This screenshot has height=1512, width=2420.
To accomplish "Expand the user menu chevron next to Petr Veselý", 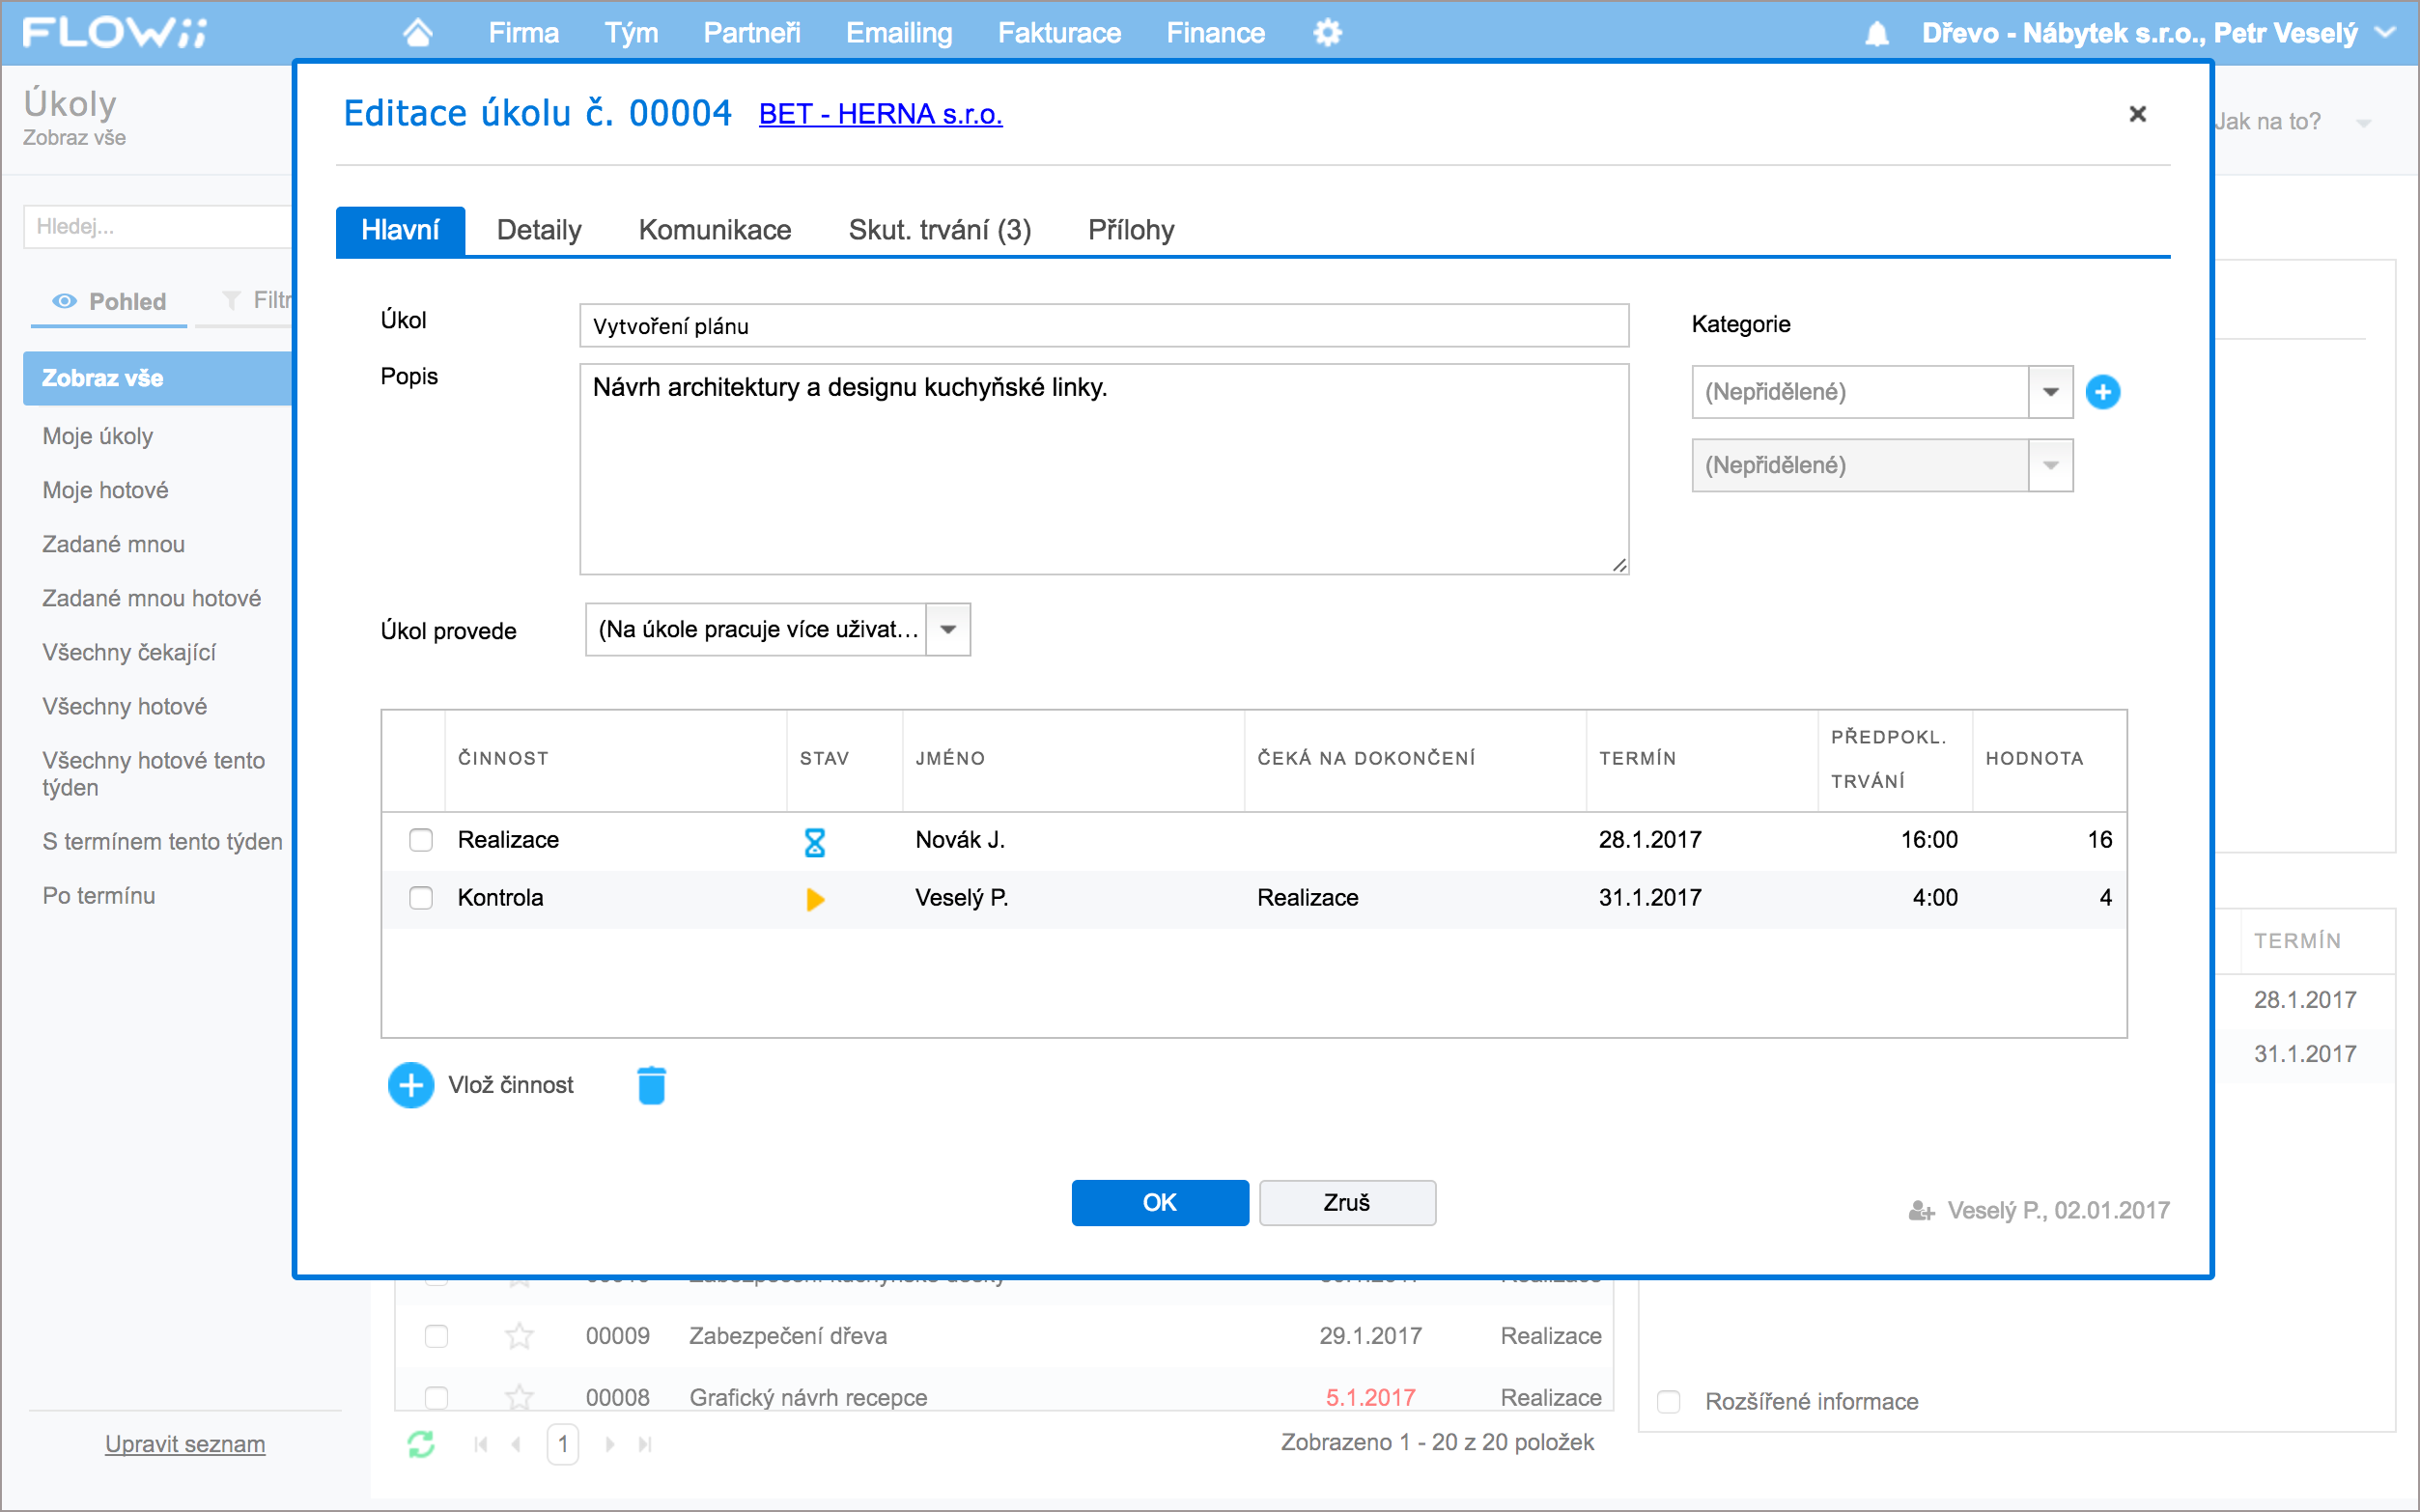I will point(2386,33).
